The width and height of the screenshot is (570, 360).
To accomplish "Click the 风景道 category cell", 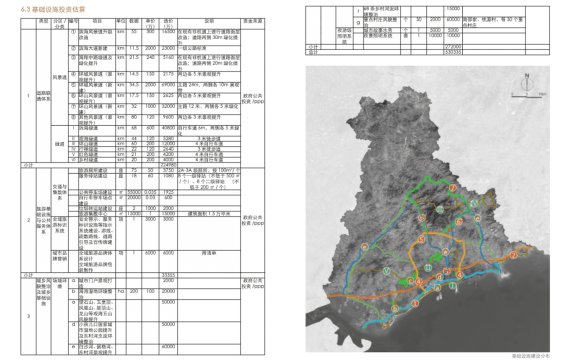I will click(60, 77).
